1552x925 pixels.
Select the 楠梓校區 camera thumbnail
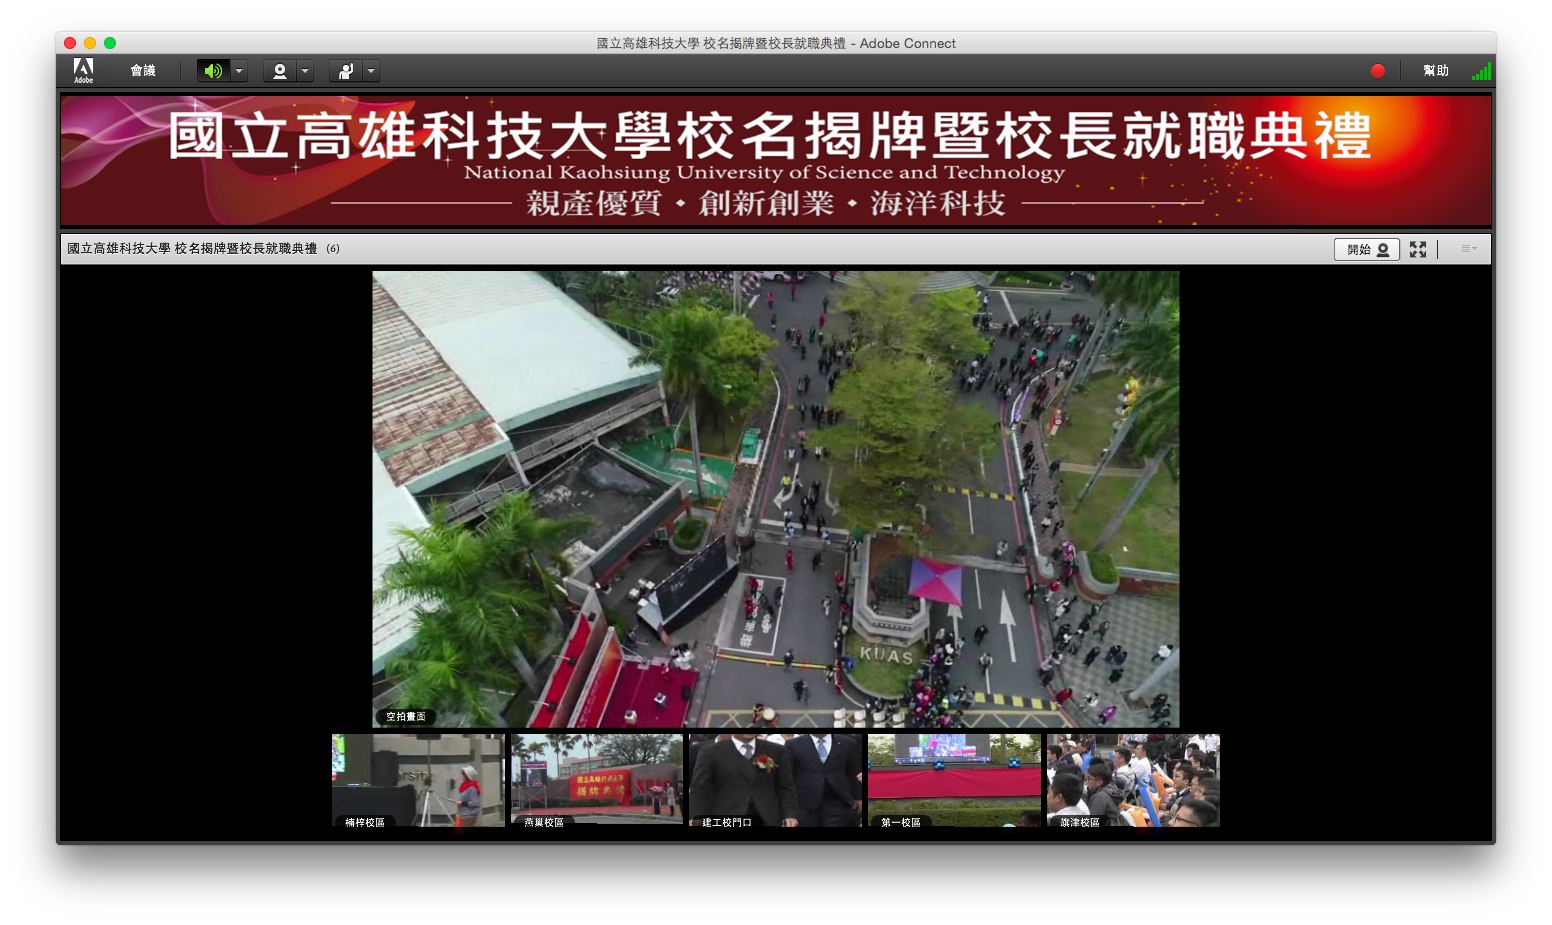pos(418,780)
